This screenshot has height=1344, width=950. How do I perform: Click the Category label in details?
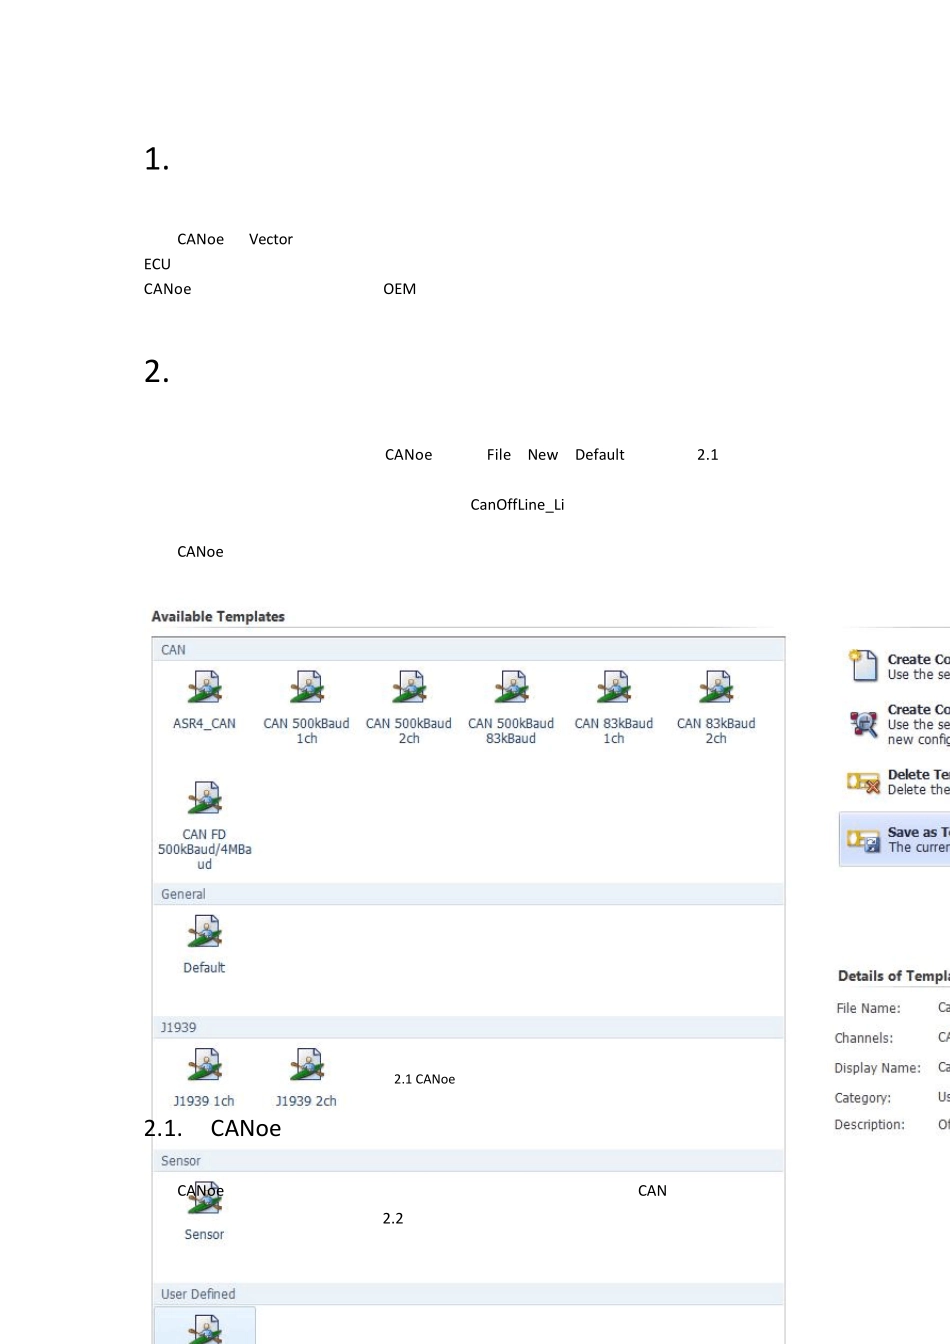pos(862,1098)
